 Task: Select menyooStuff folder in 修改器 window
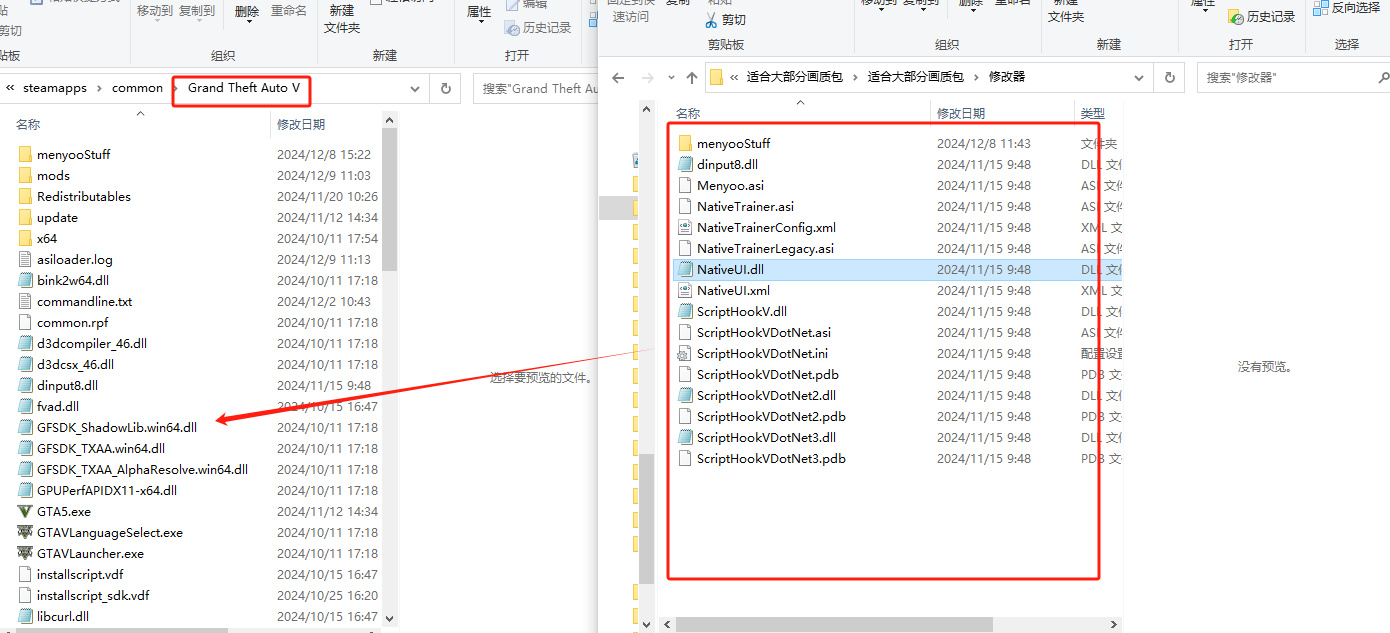click(733, 143)
